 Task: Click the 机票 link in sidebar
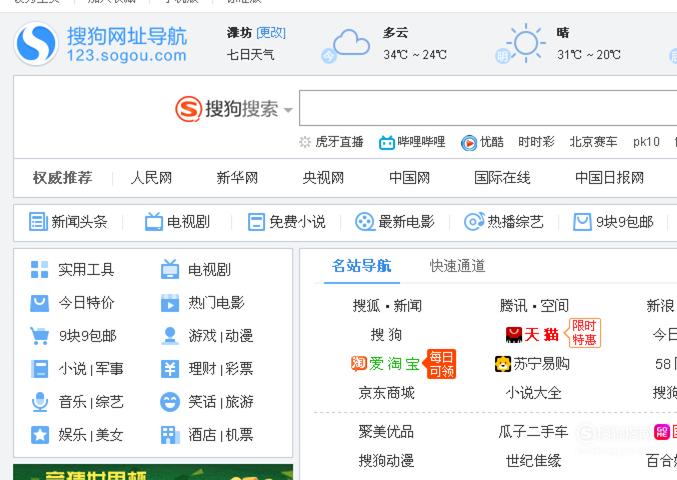coord(239,435)
